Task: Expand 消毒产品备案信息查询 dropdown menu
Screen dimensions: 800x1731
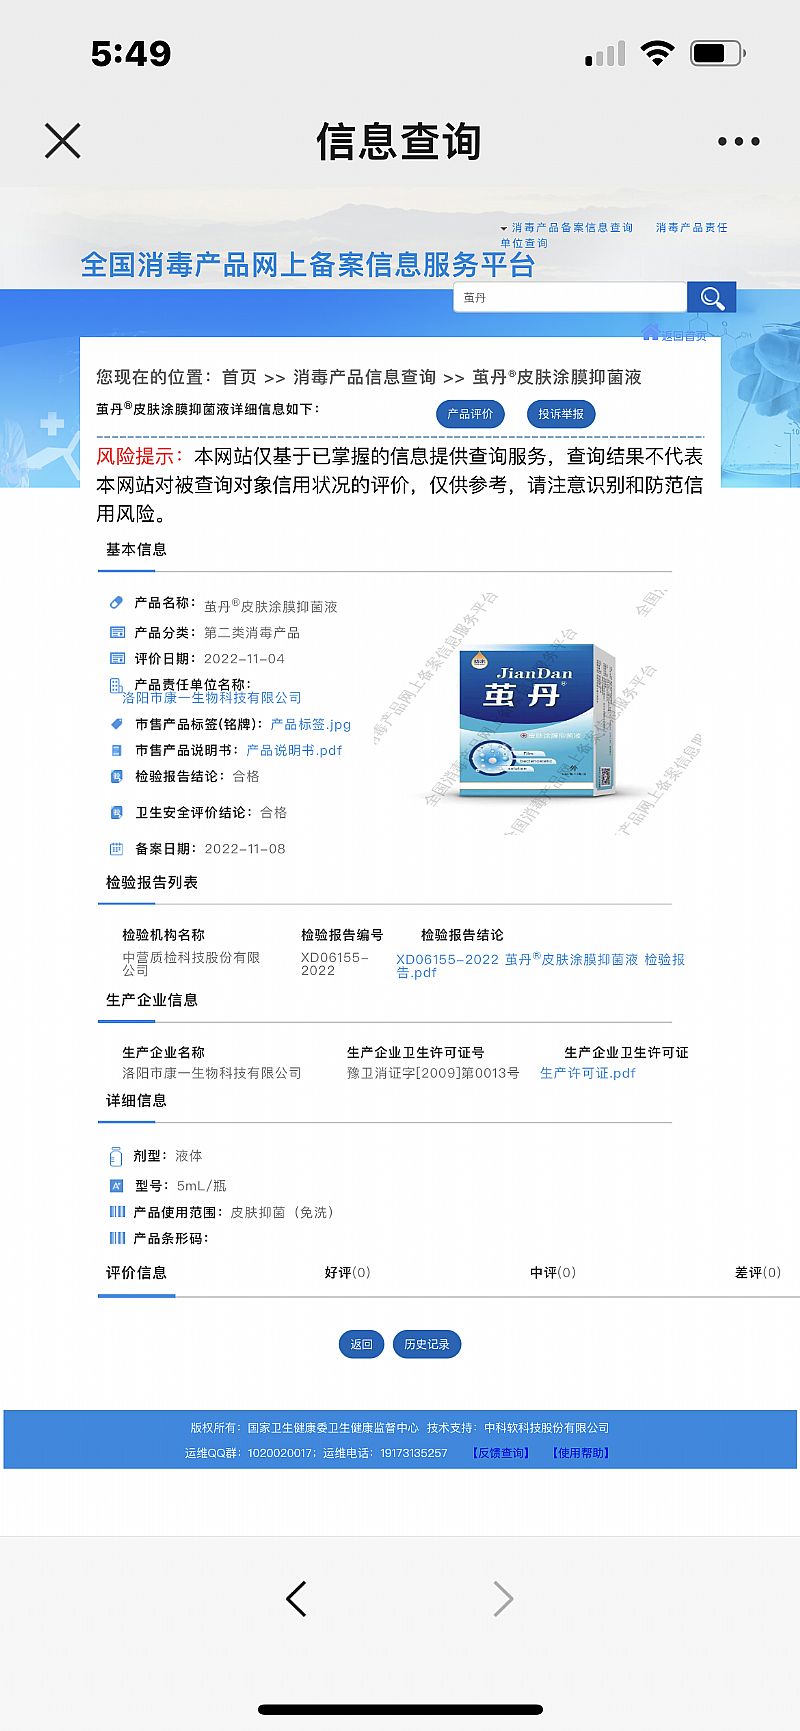Action: (x=570, y=228)
